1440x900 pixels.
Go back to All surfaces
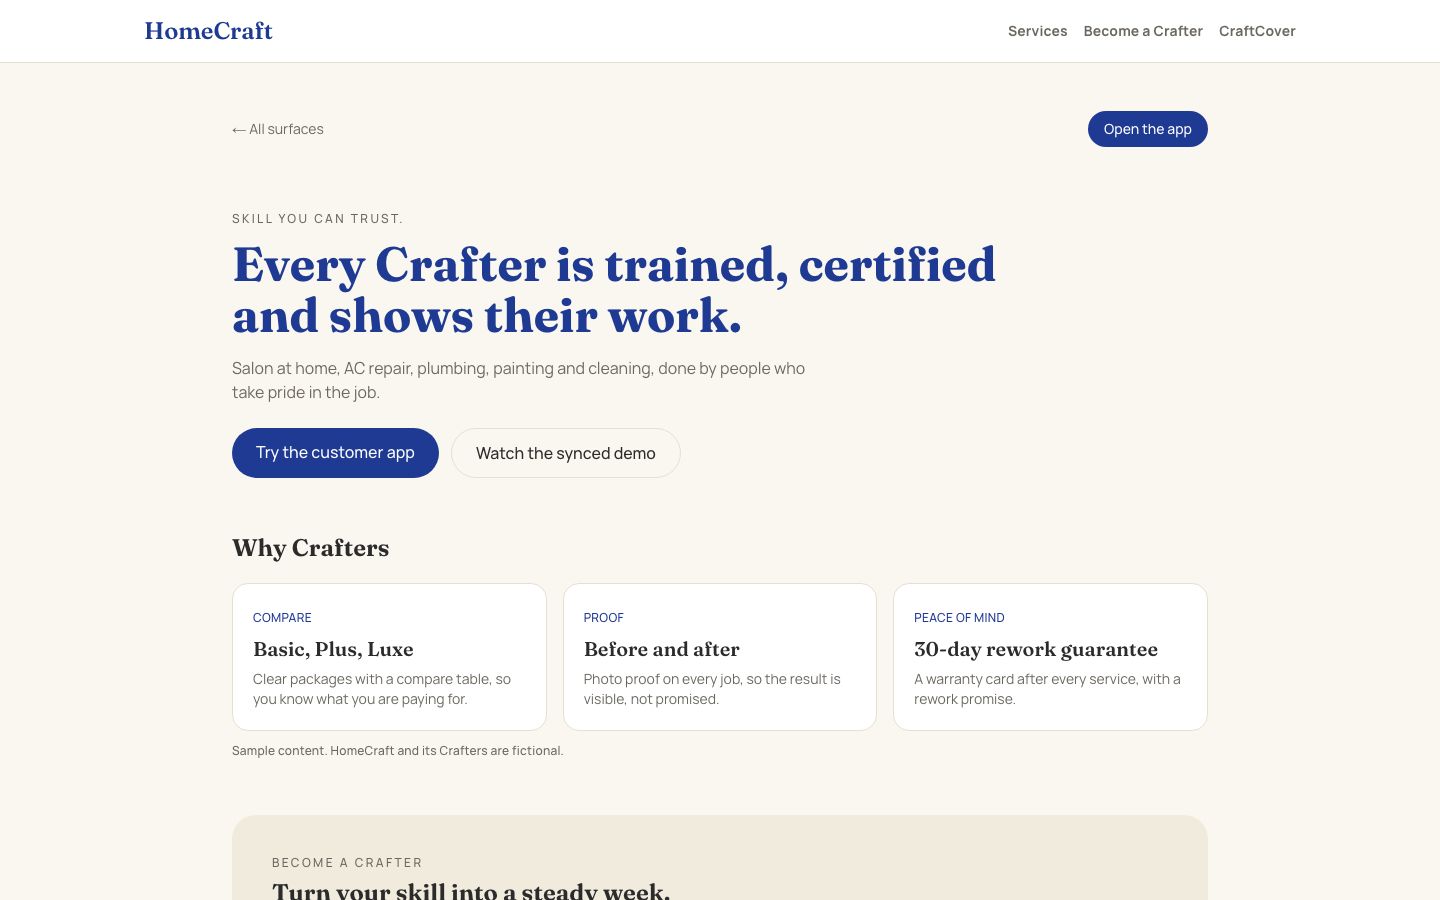[278, 129]
